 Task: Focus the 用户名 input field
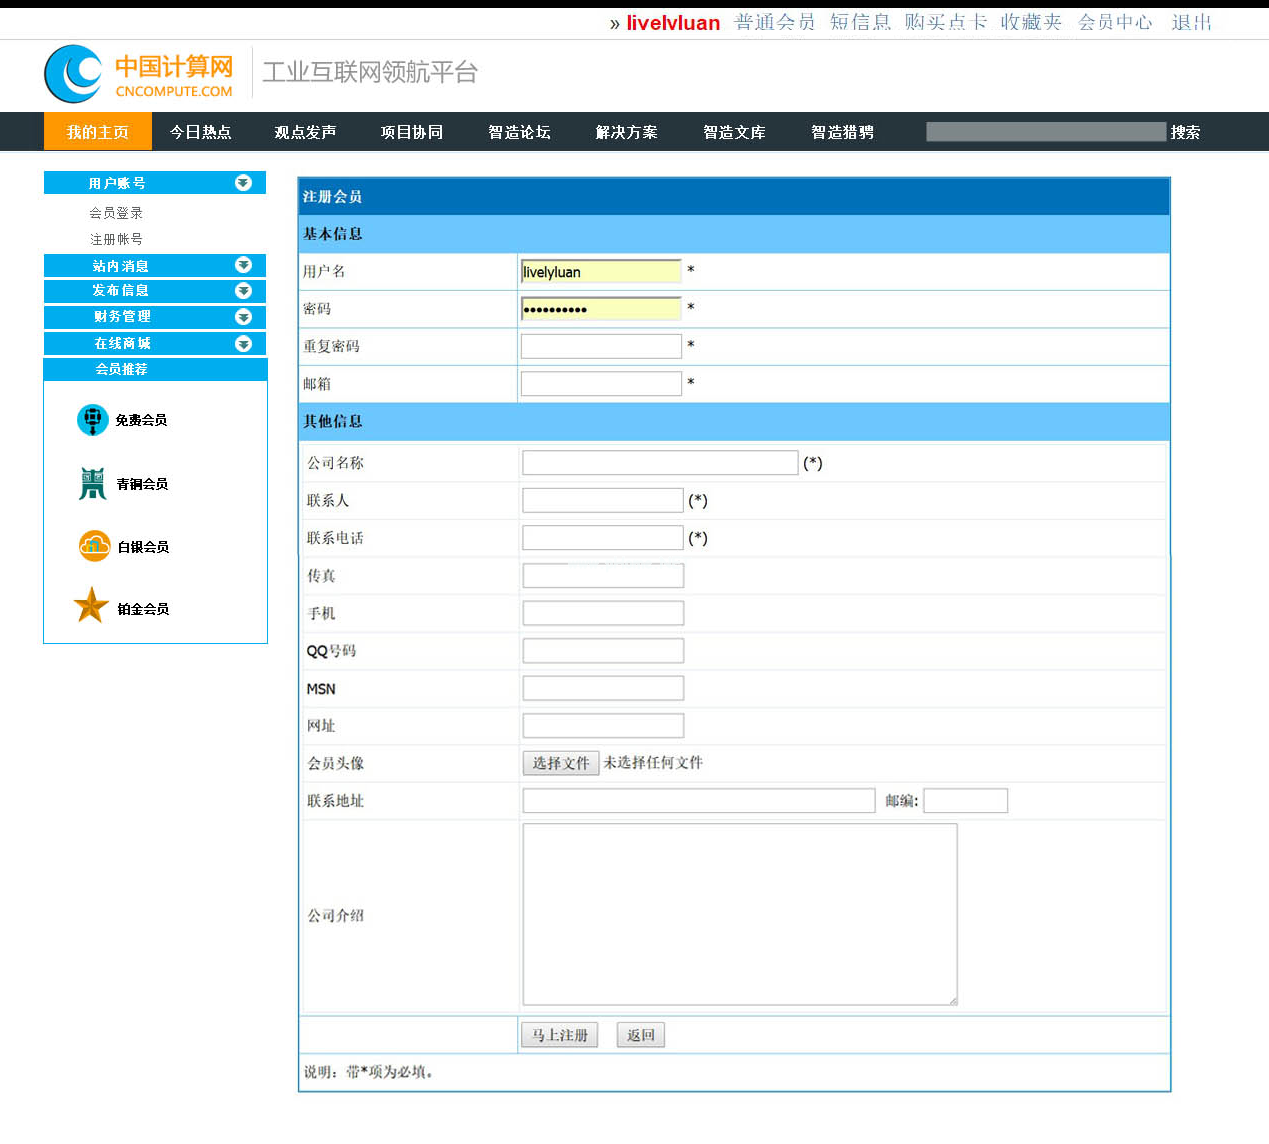(x=601, y=271)
